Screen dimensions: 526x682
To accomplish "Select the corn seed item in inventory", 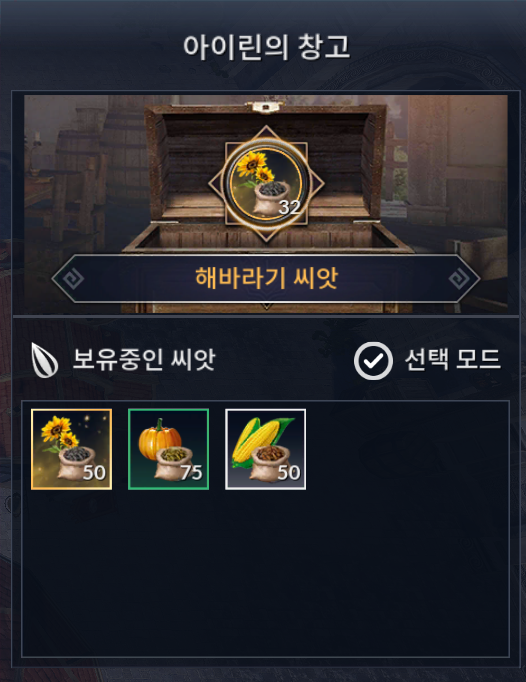I will pyautogui.click(x=265, y=449).
